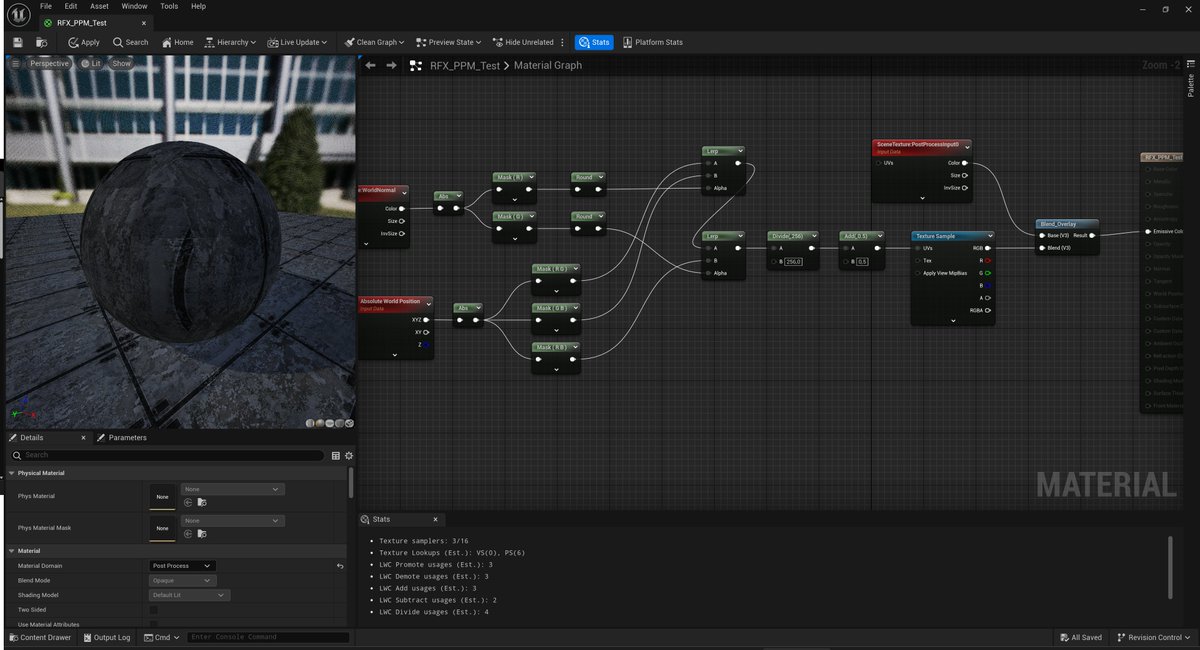This screenshot has height=650, width=1200.
Task: Open the Edit menu
Action: click(x=71, y=6)
